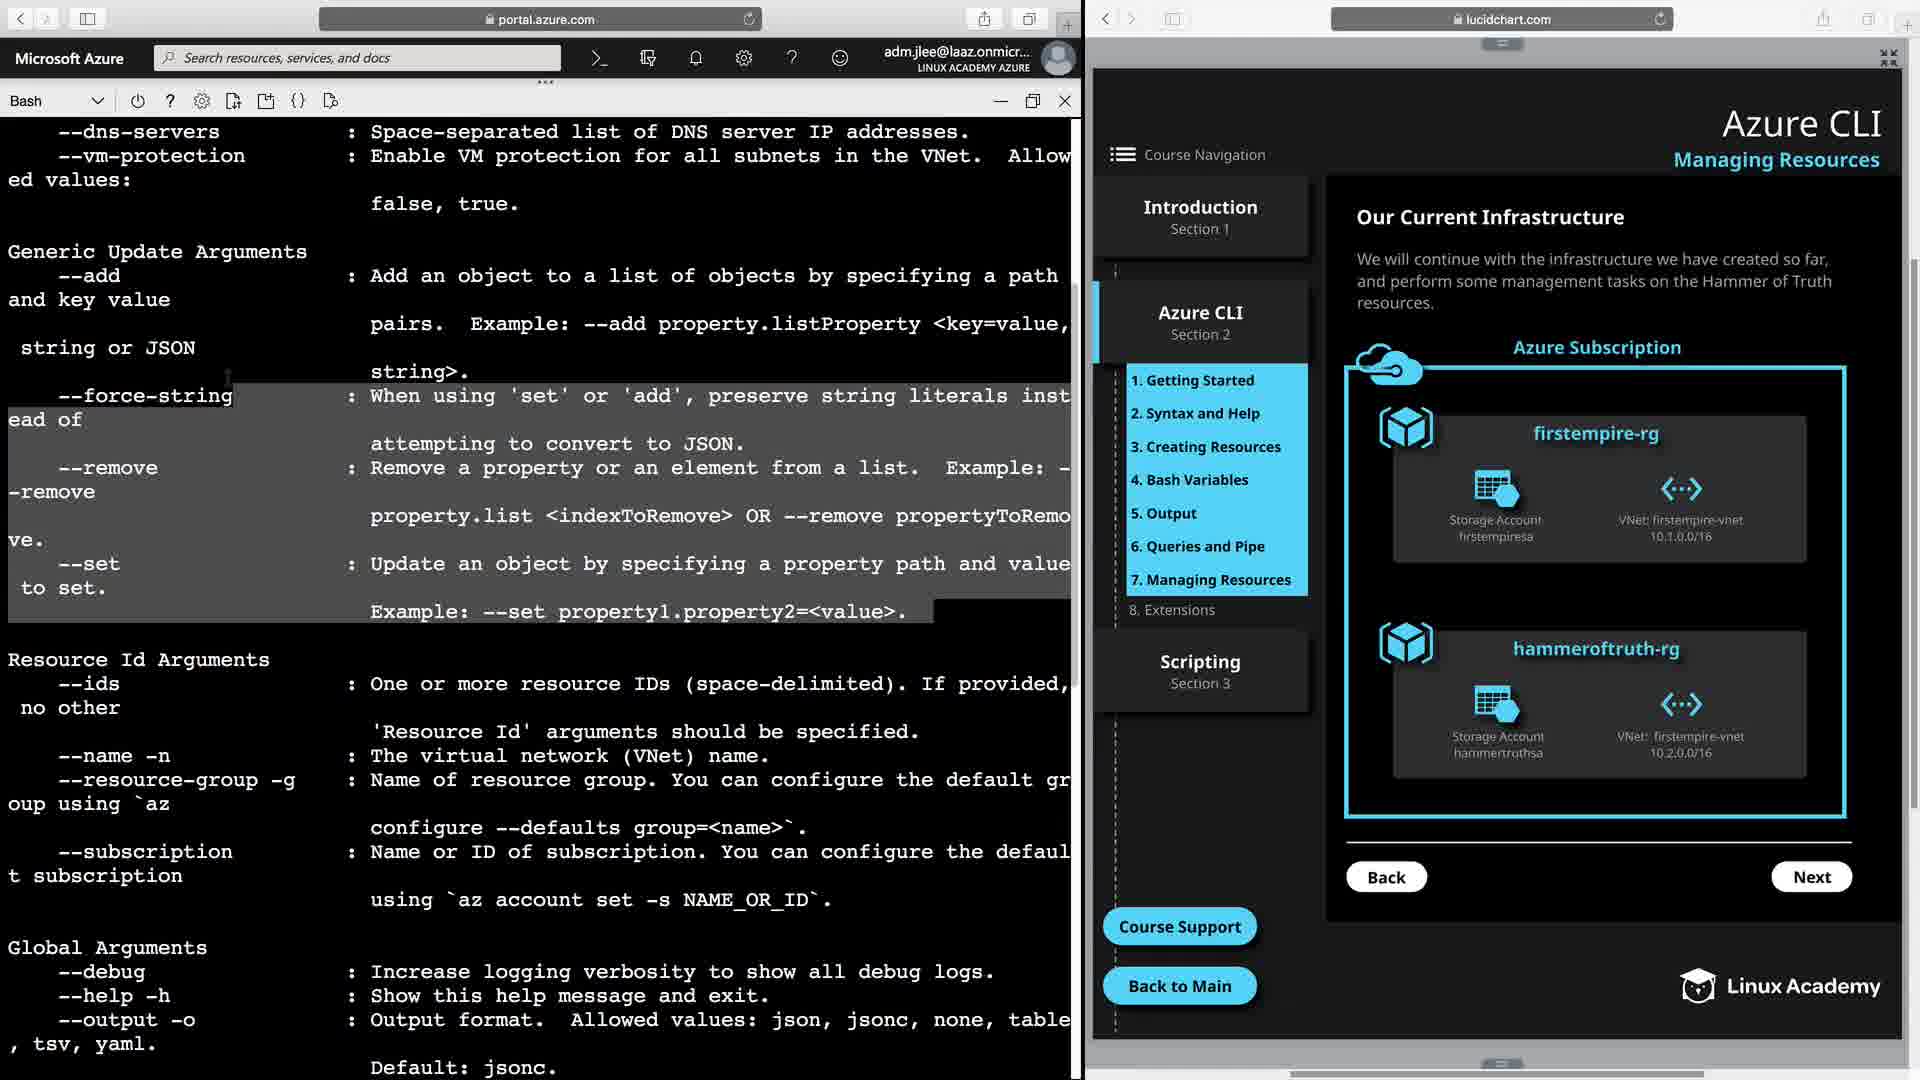1920x1080 pixels.
Task: Restart Cloud Shell using the power icon
Action: click(x=138, y=101)
